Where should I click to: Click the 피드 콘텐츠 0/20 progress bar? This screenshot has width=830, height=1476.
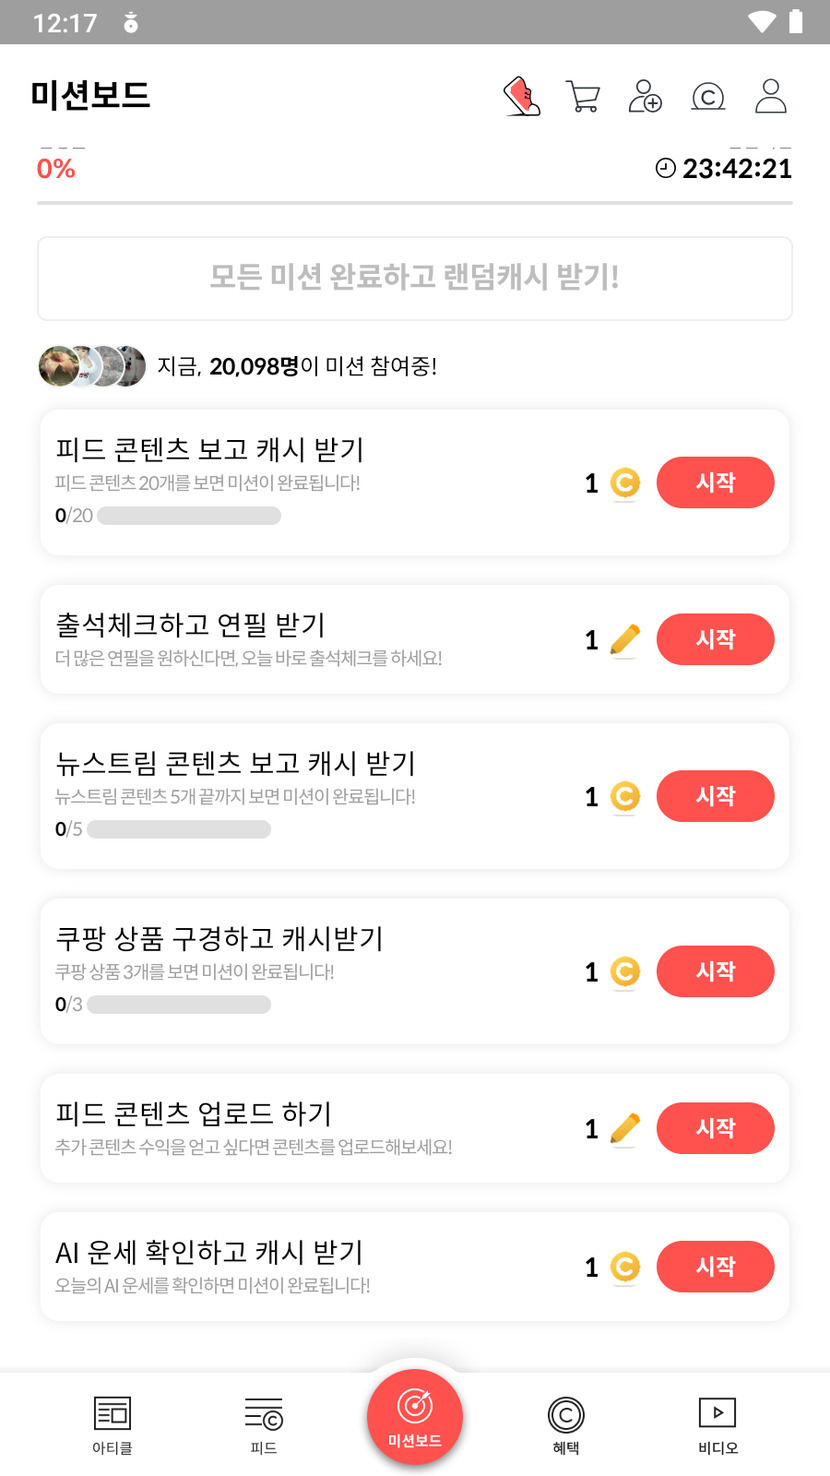pos(188,516)
